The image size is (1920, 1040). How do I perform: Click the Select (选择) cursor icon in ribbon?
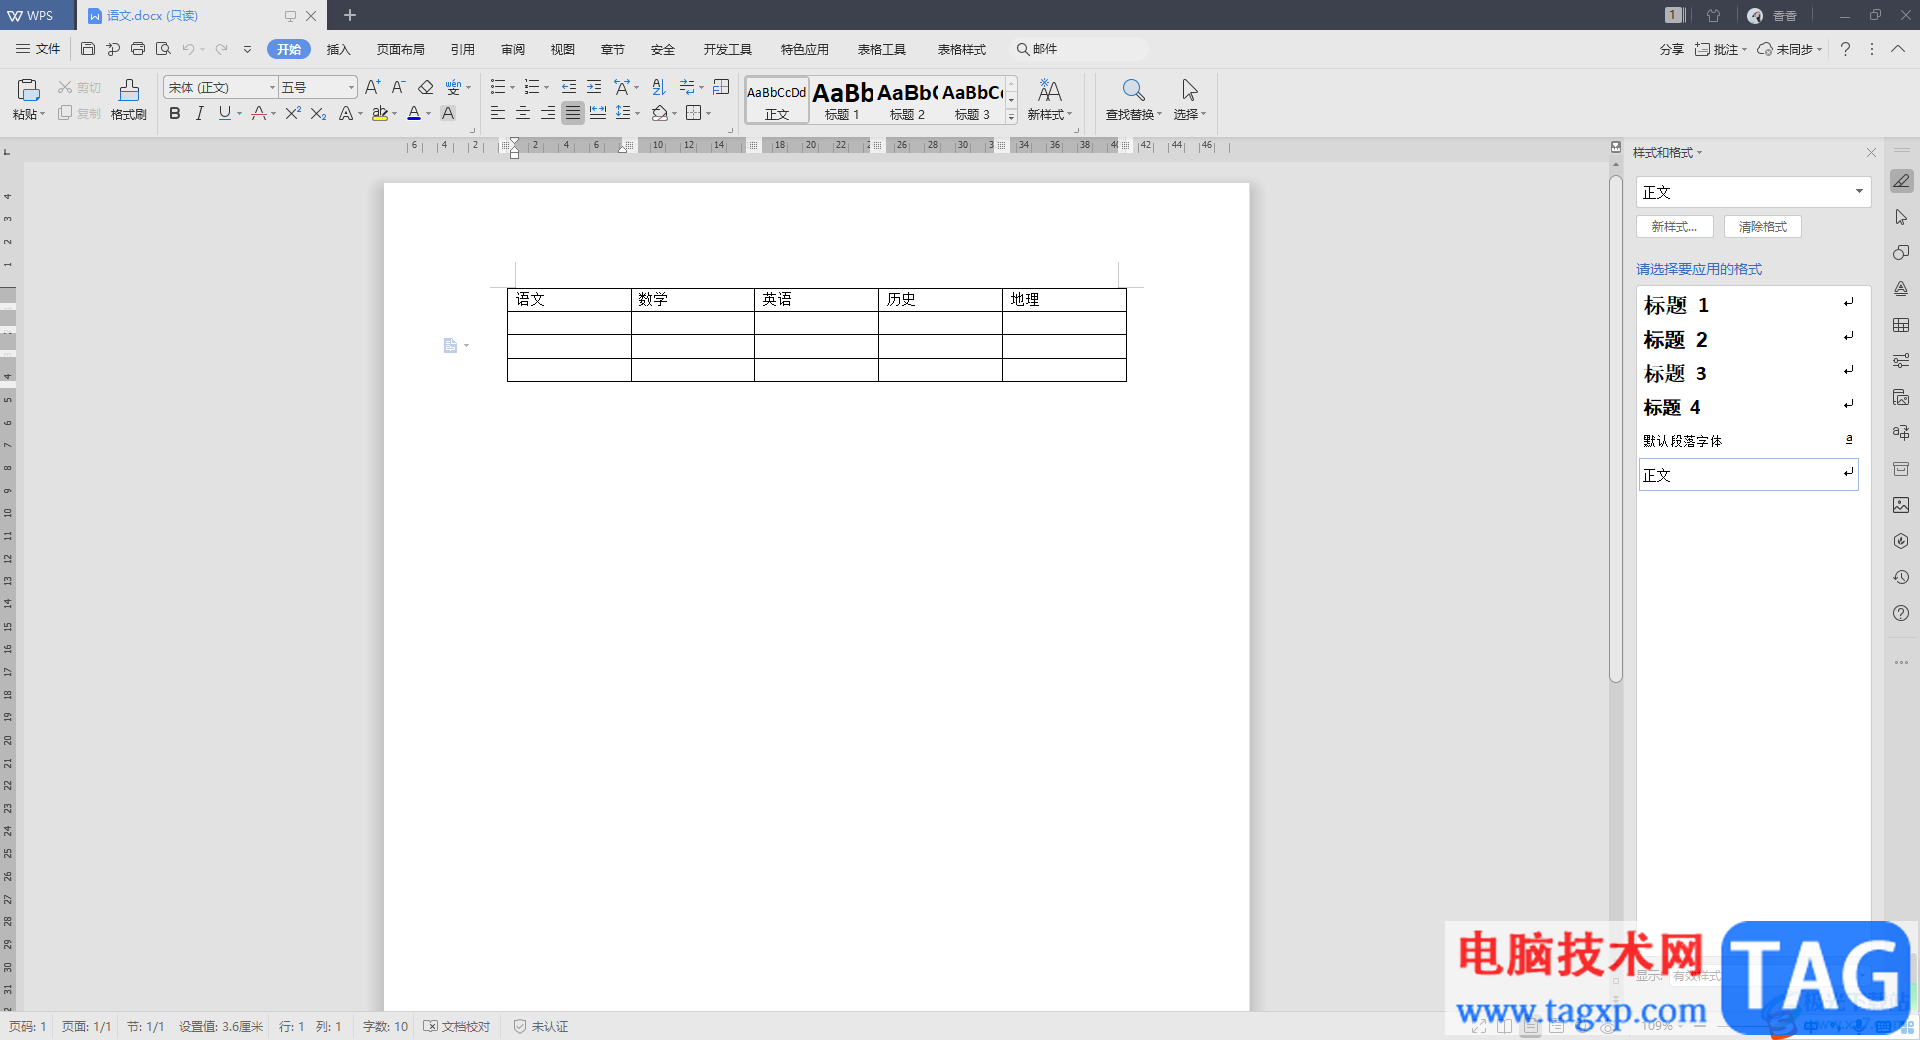point(1189,90)
